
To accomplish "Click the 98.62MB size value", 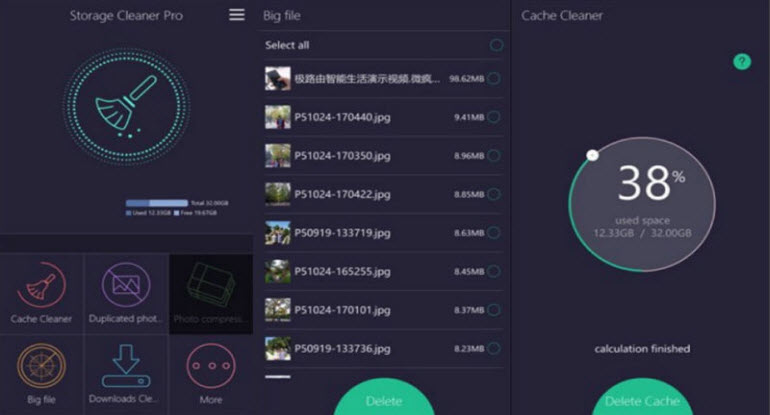I will pos(467,79).
